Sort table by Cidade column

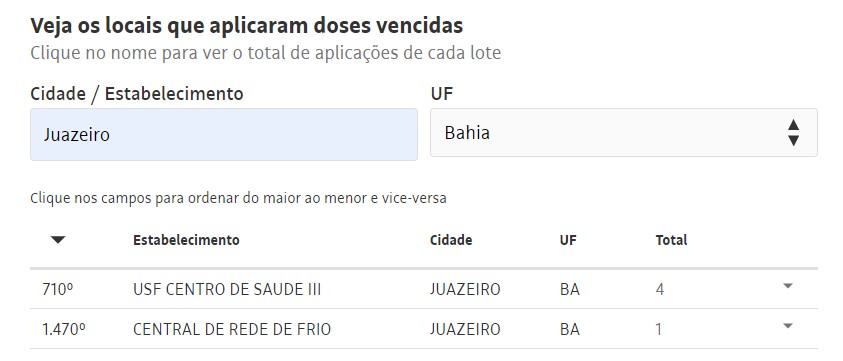tap(451, 240)
